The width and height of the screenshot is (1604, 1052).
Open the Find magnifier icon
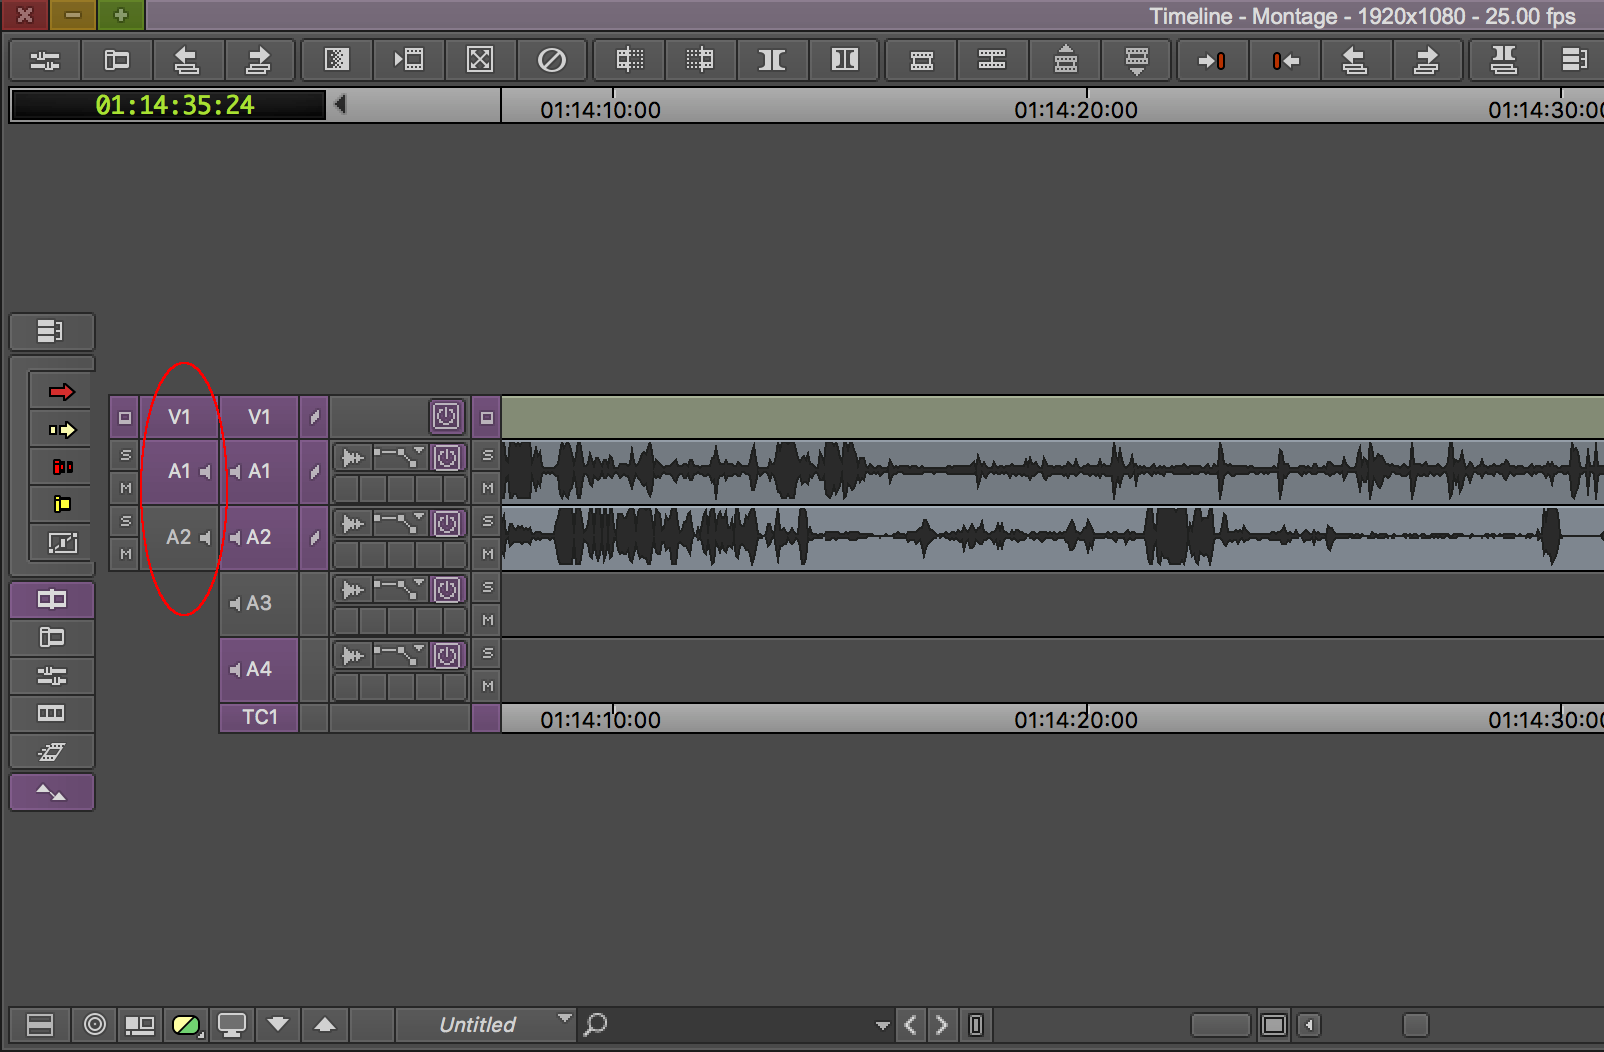(x=595, y=1024)
